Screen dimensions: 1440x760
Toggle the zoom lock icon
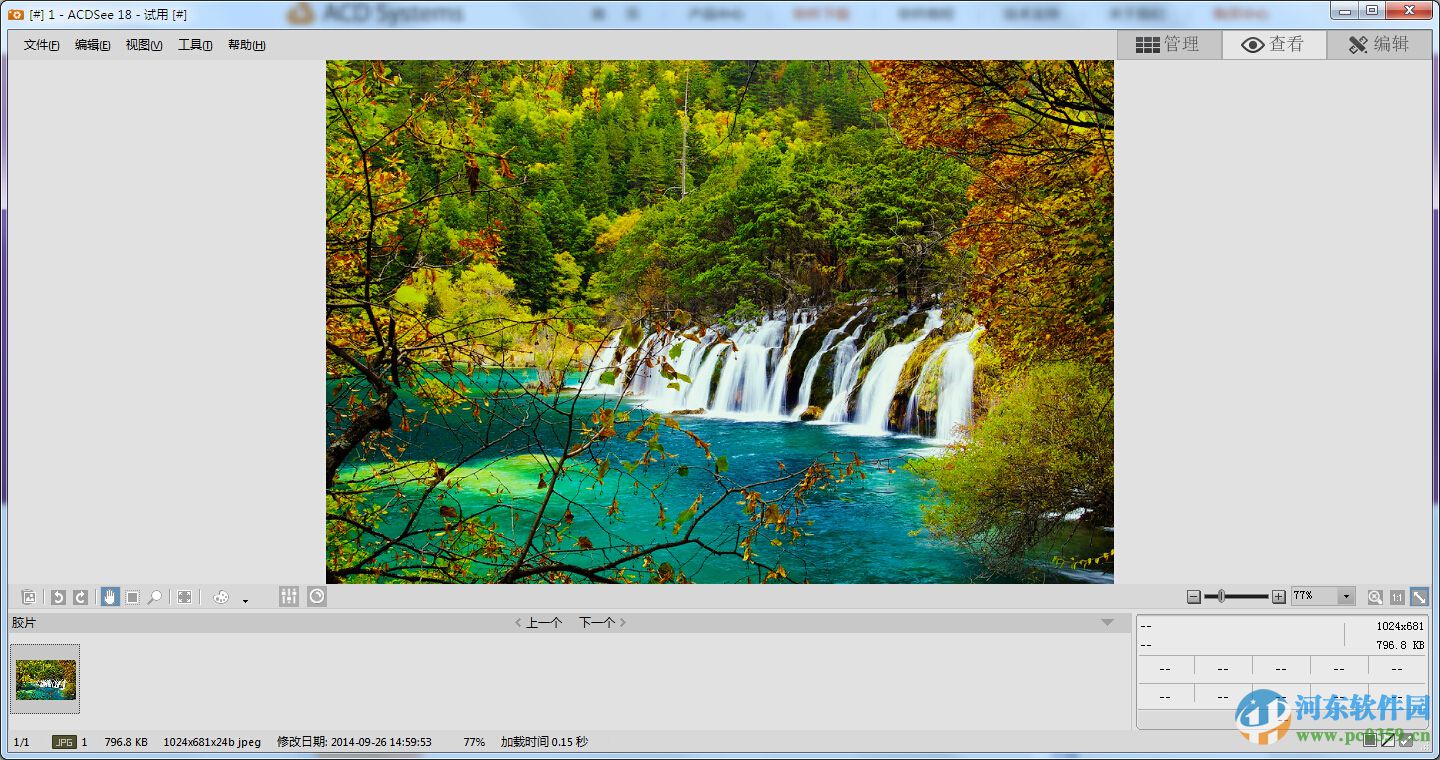[1375, 597]
